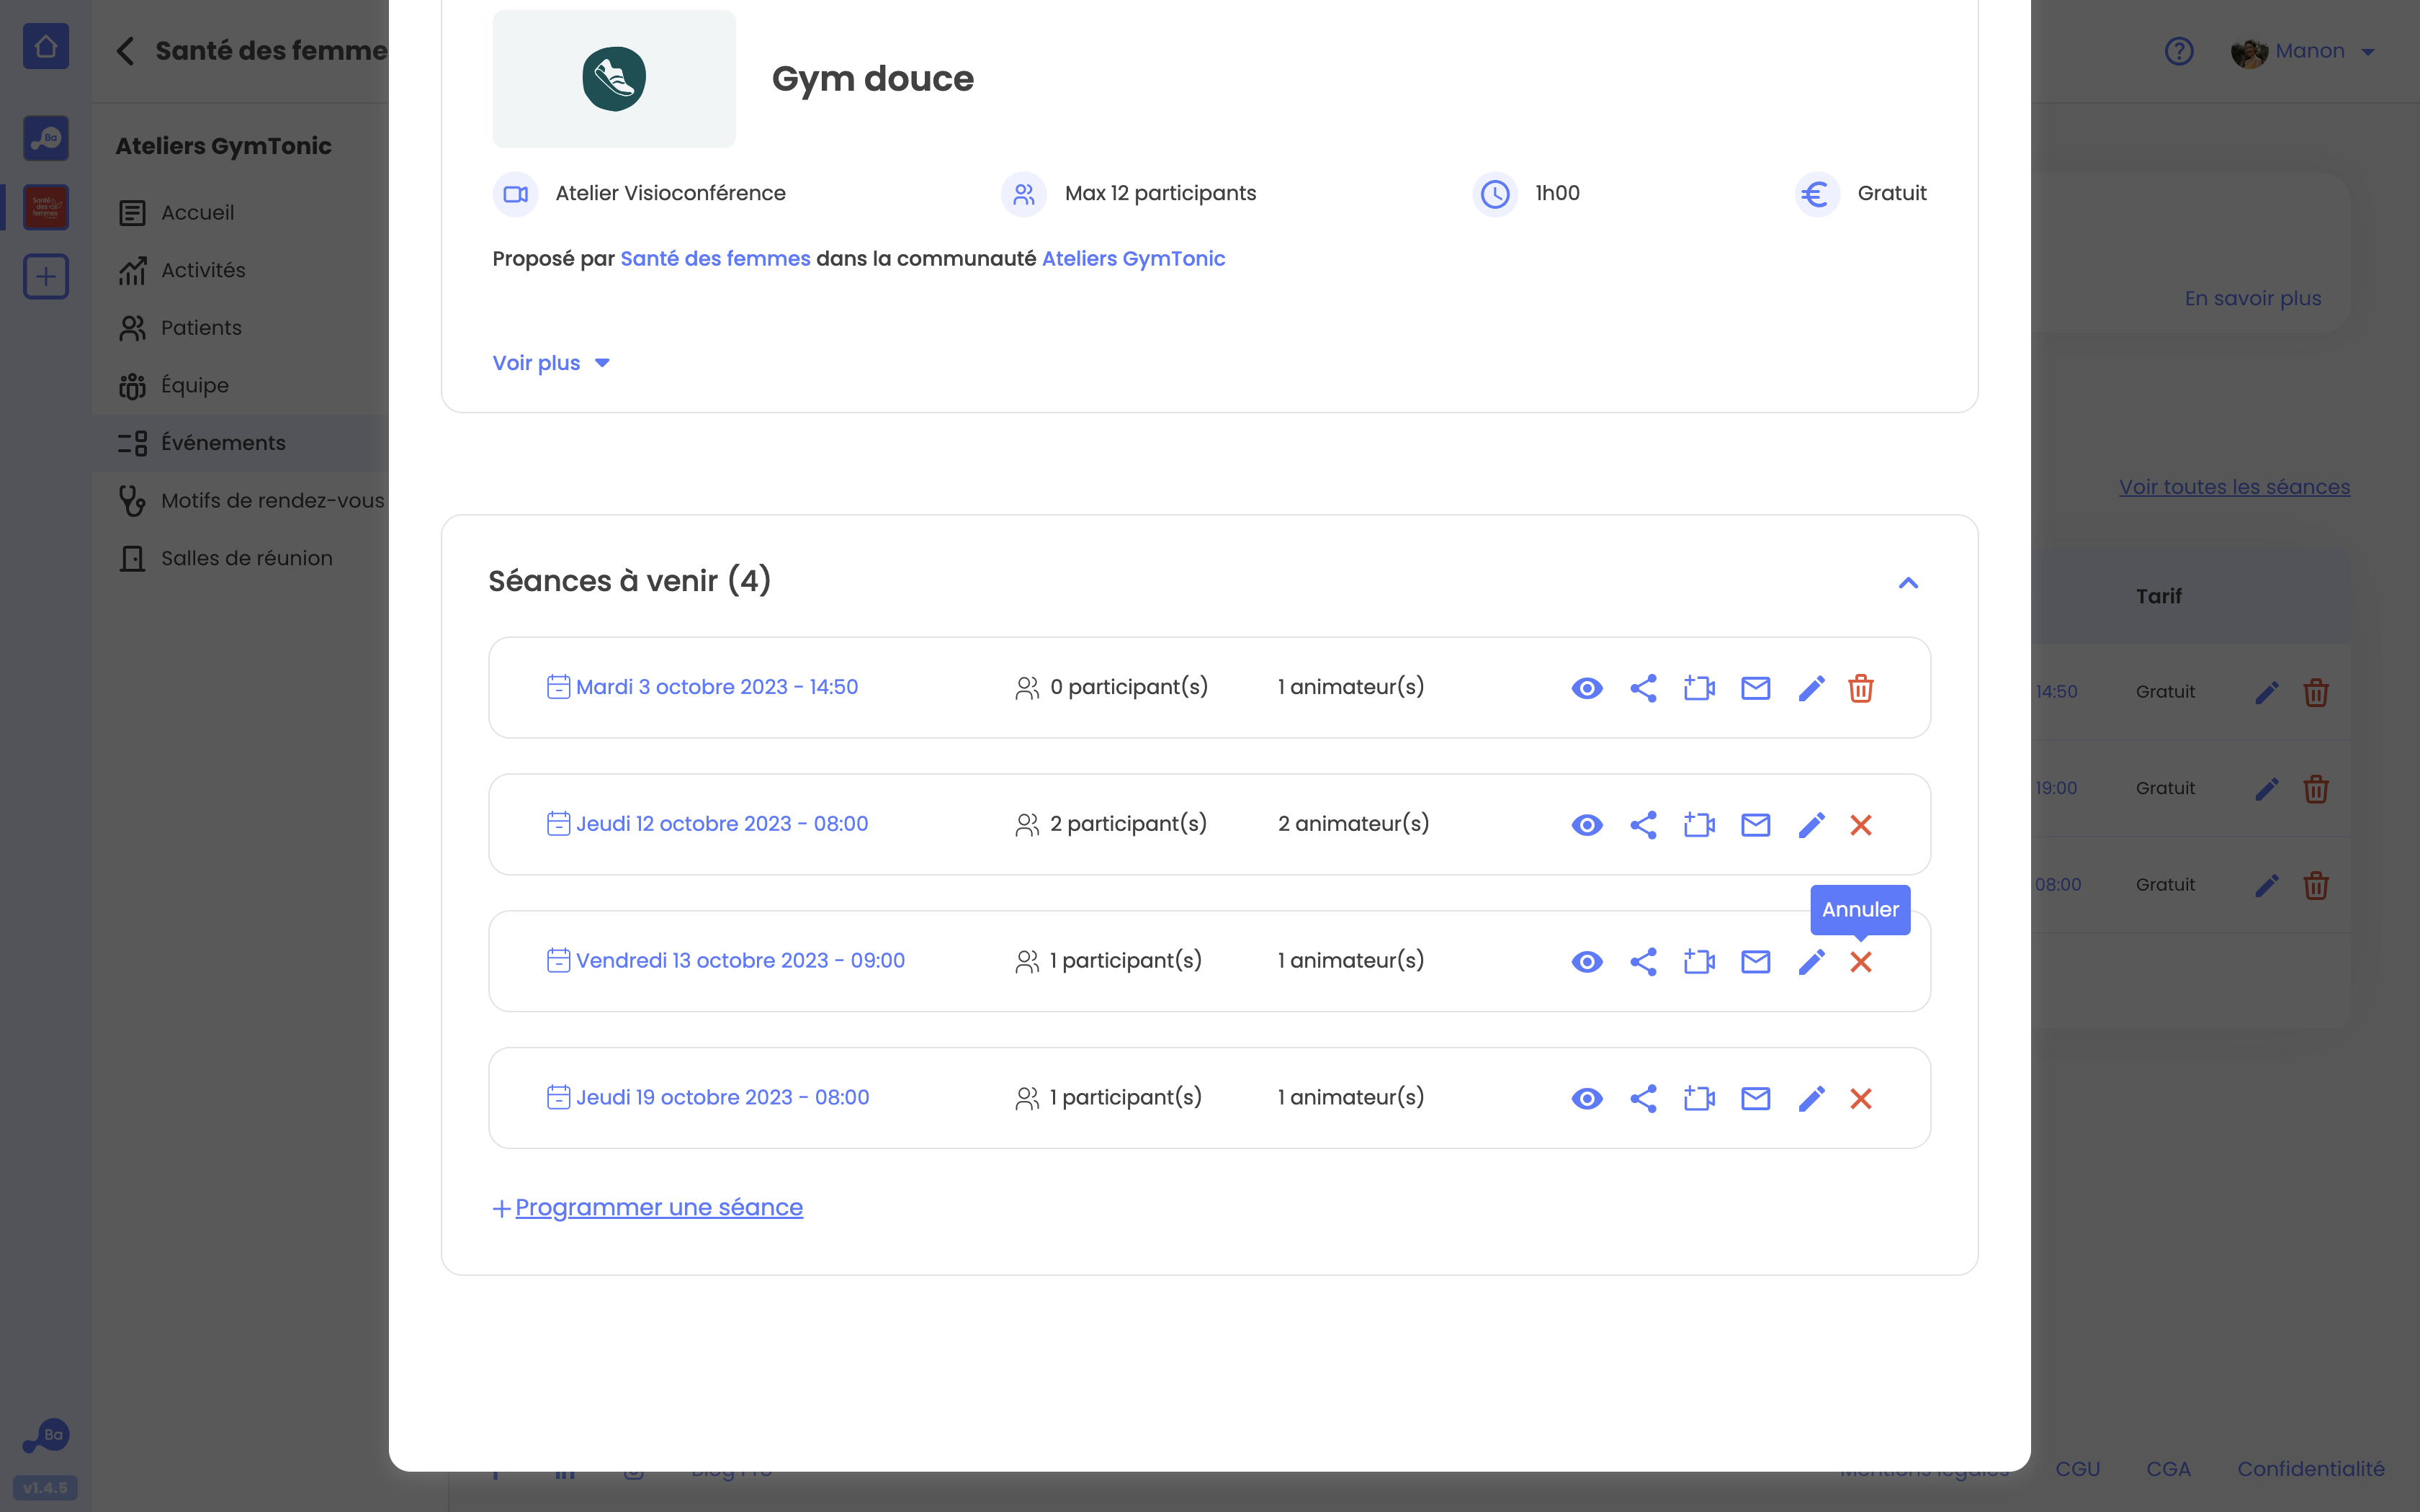Send email for Vendredi 13 octobre session

coord(1755,962)
